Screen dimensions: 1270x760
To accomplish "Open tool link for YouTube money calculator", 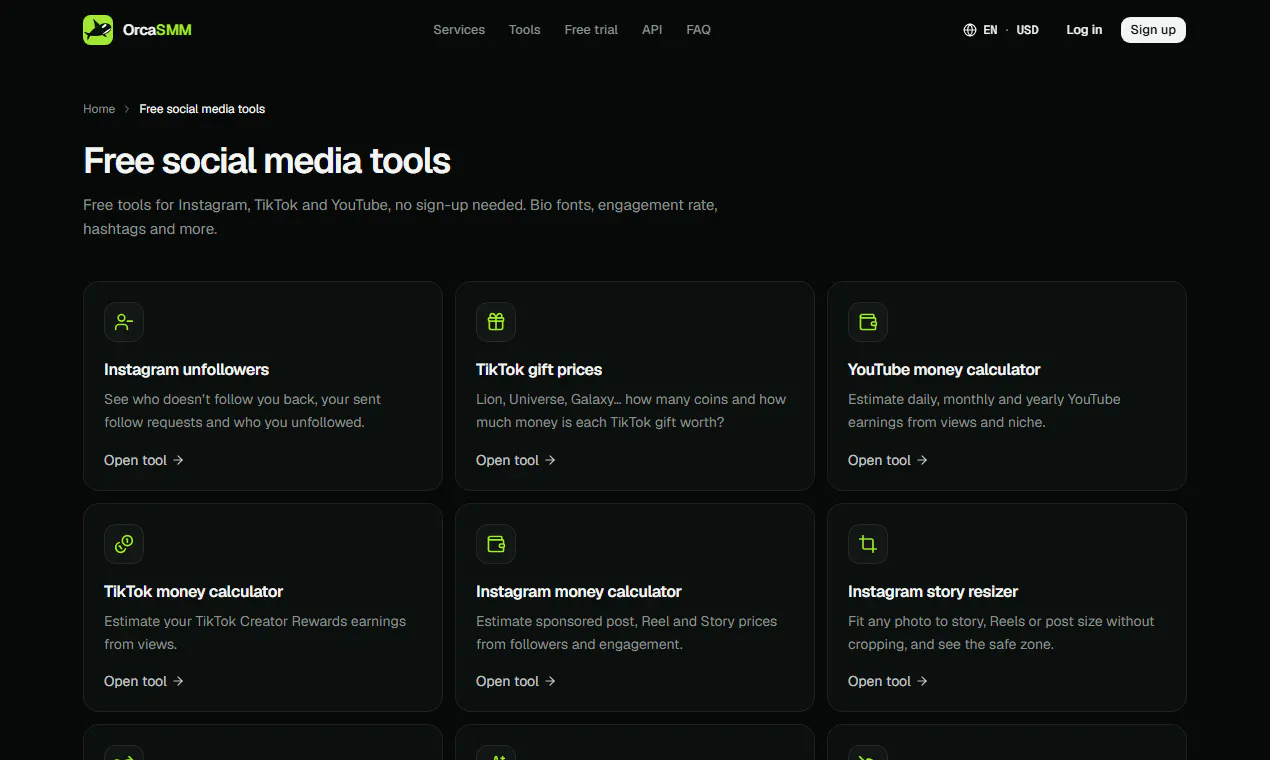I will [x=888, y=460].
